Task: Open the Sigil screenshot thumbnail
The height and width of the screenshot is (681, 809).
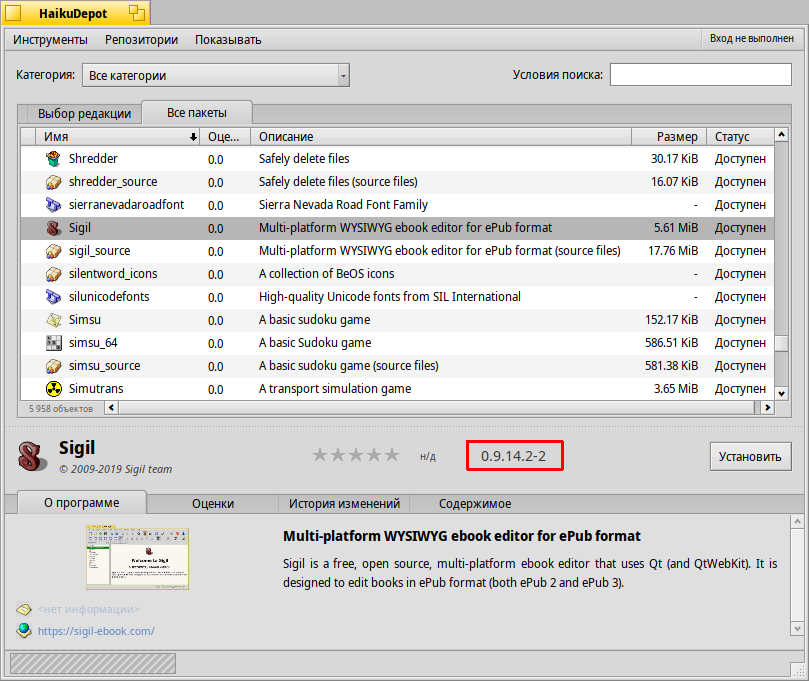Action: 137,558
